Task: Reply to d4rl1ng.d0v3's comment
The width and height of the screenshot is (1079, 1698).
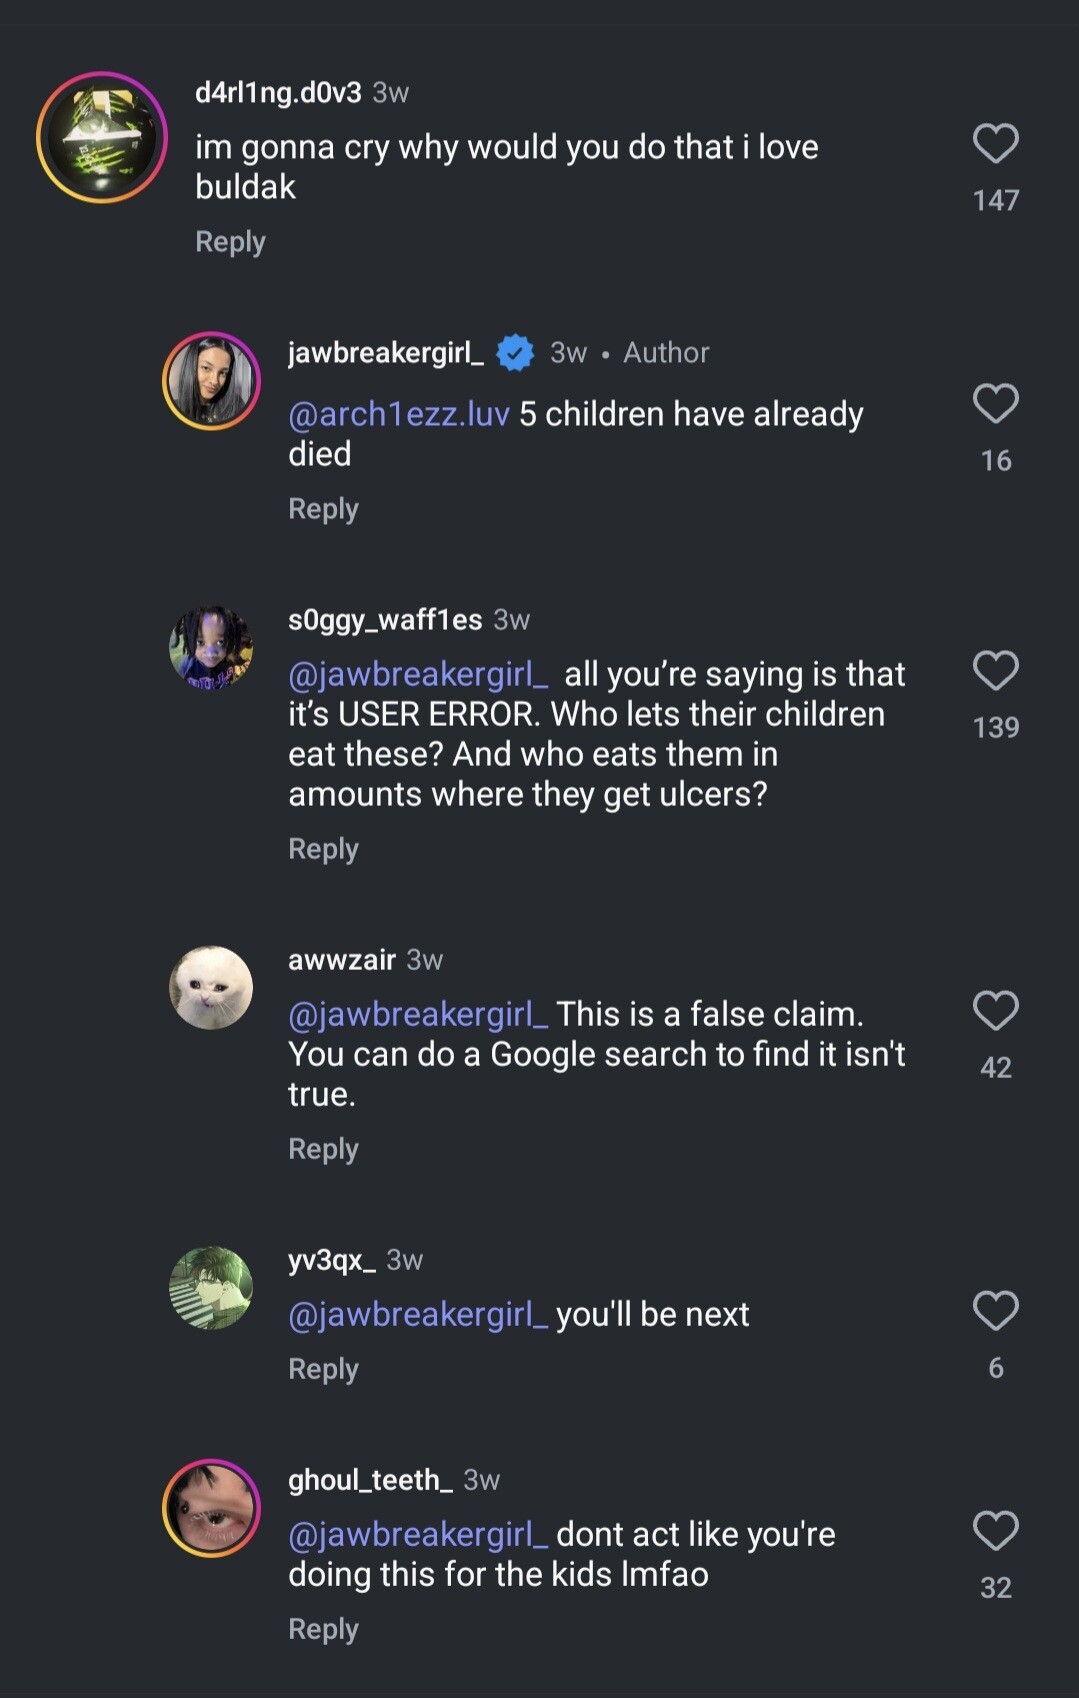Action: click(x=230, y=242)
